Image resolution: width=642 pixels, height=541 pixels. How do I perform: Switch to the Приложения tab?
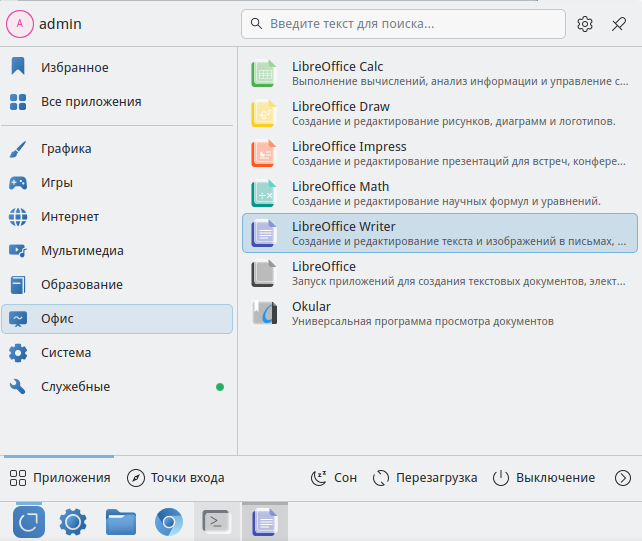60,478
